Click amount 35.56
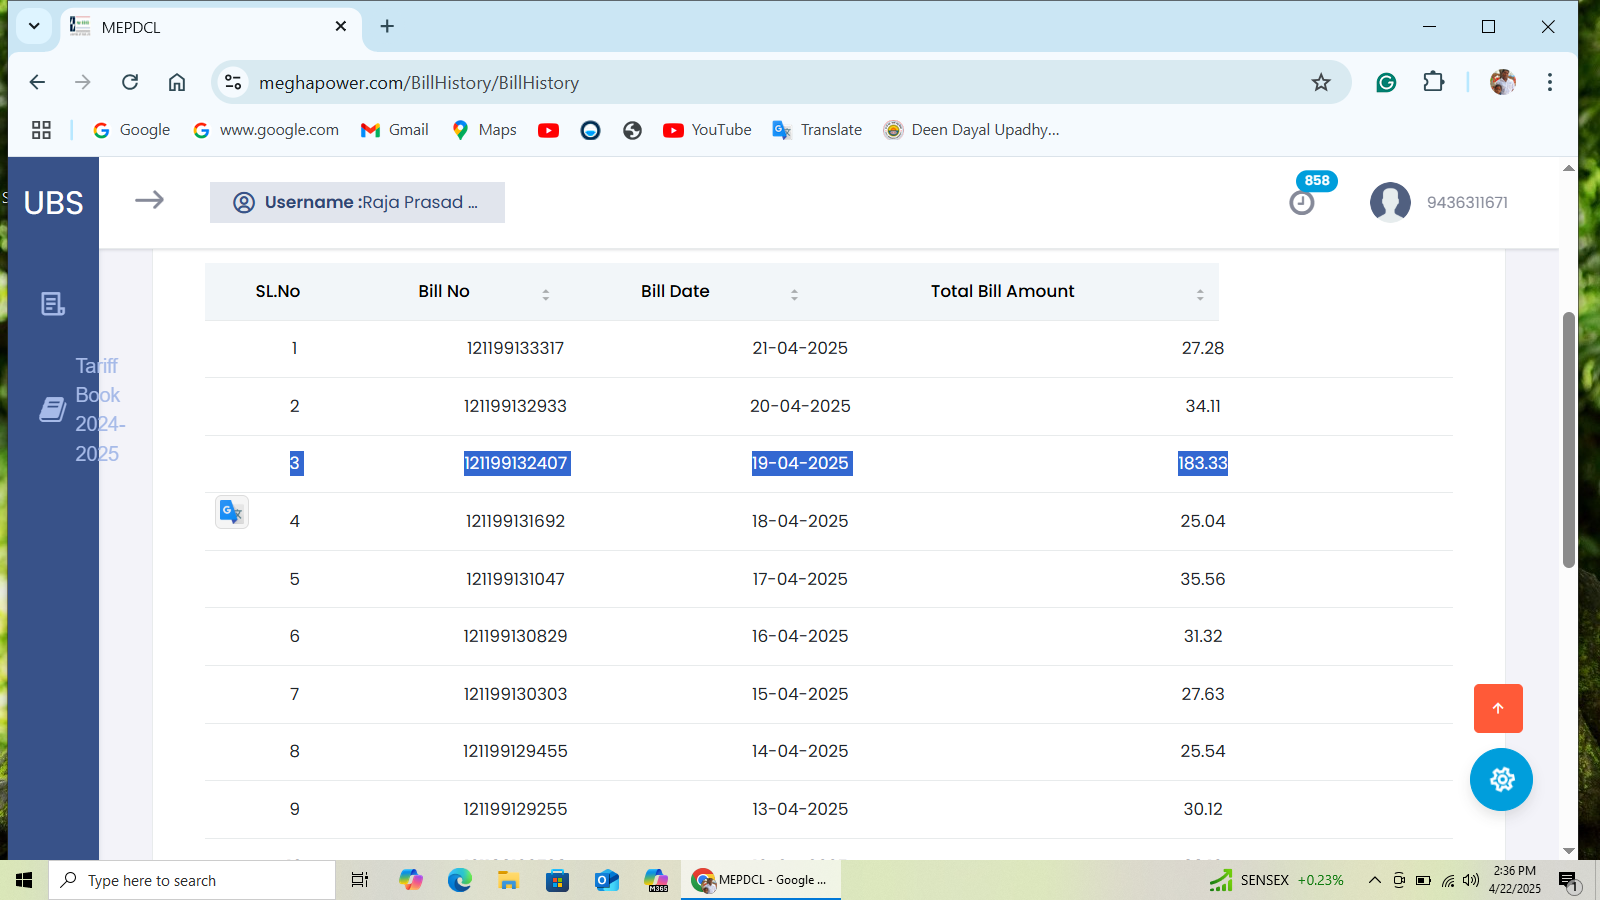The image size is (1600, 900). [x=1202, y=579]
